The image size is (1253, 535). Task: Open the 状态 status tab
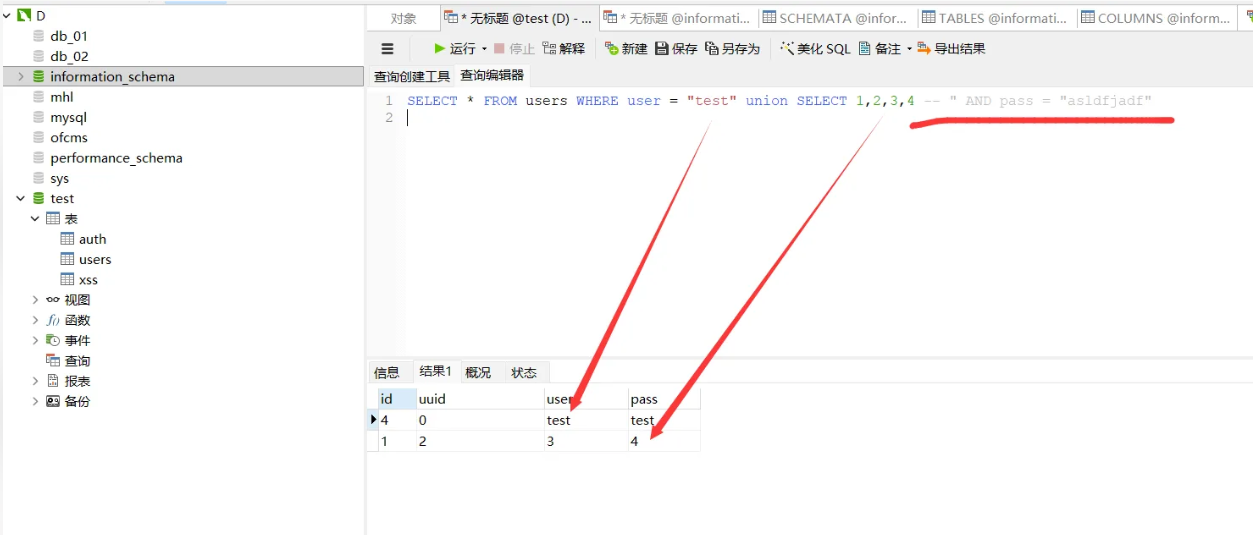pos(524,372)
